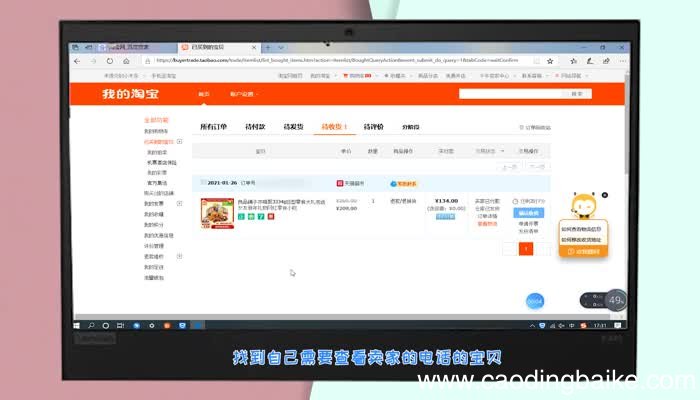Expand the 账户设置 dropdown
The width and height of the screenshot is (700, 400).
[244, 94]
